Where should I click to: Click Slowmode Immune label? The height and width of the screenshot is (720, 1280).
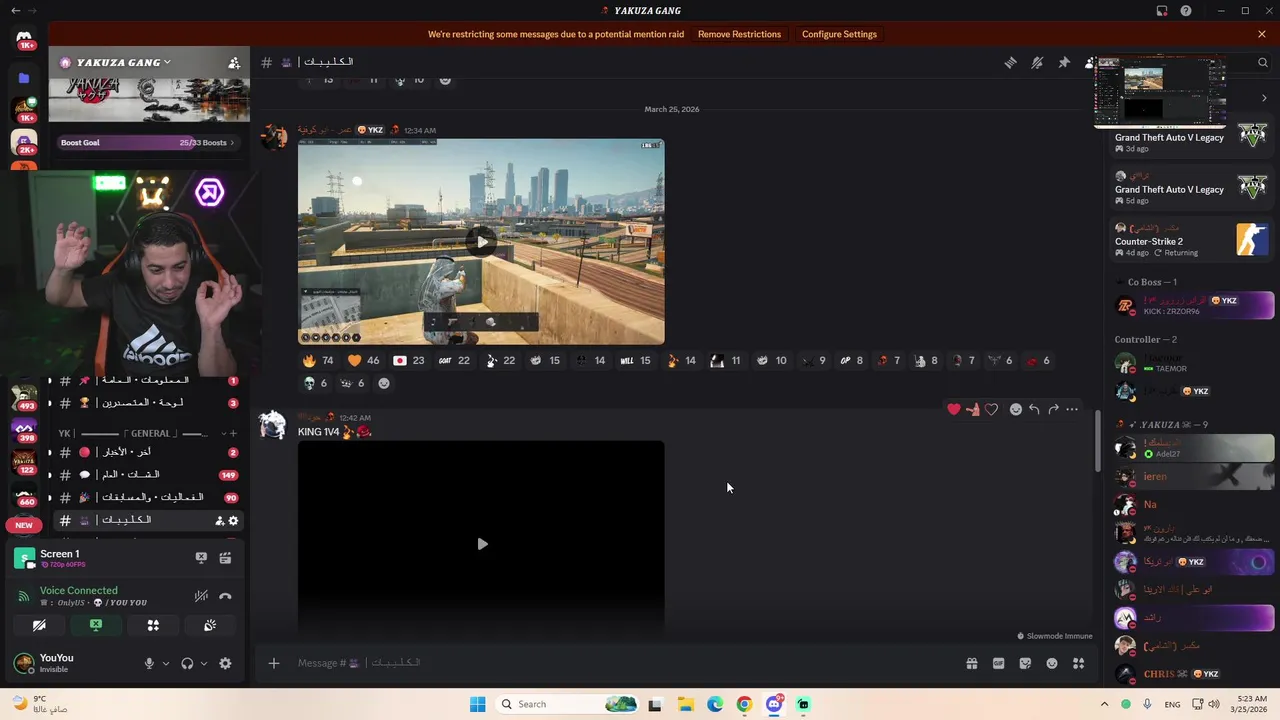point(1054,636)
